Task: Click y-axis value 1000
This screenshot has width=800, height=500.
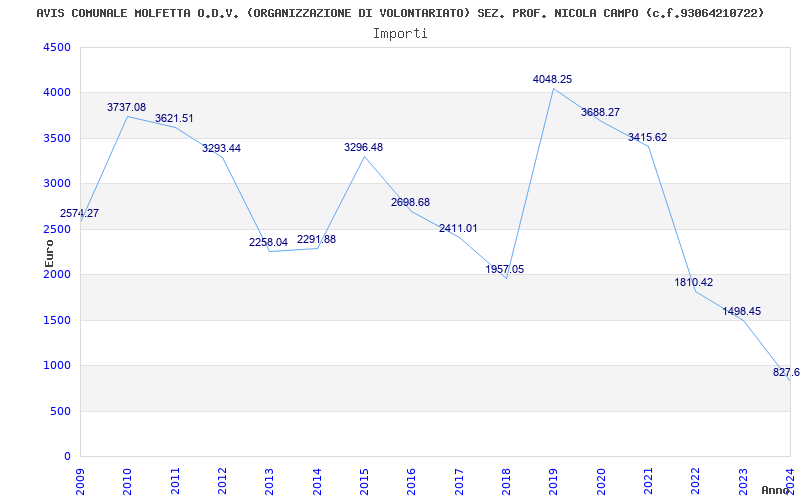Action: [57, 366]
